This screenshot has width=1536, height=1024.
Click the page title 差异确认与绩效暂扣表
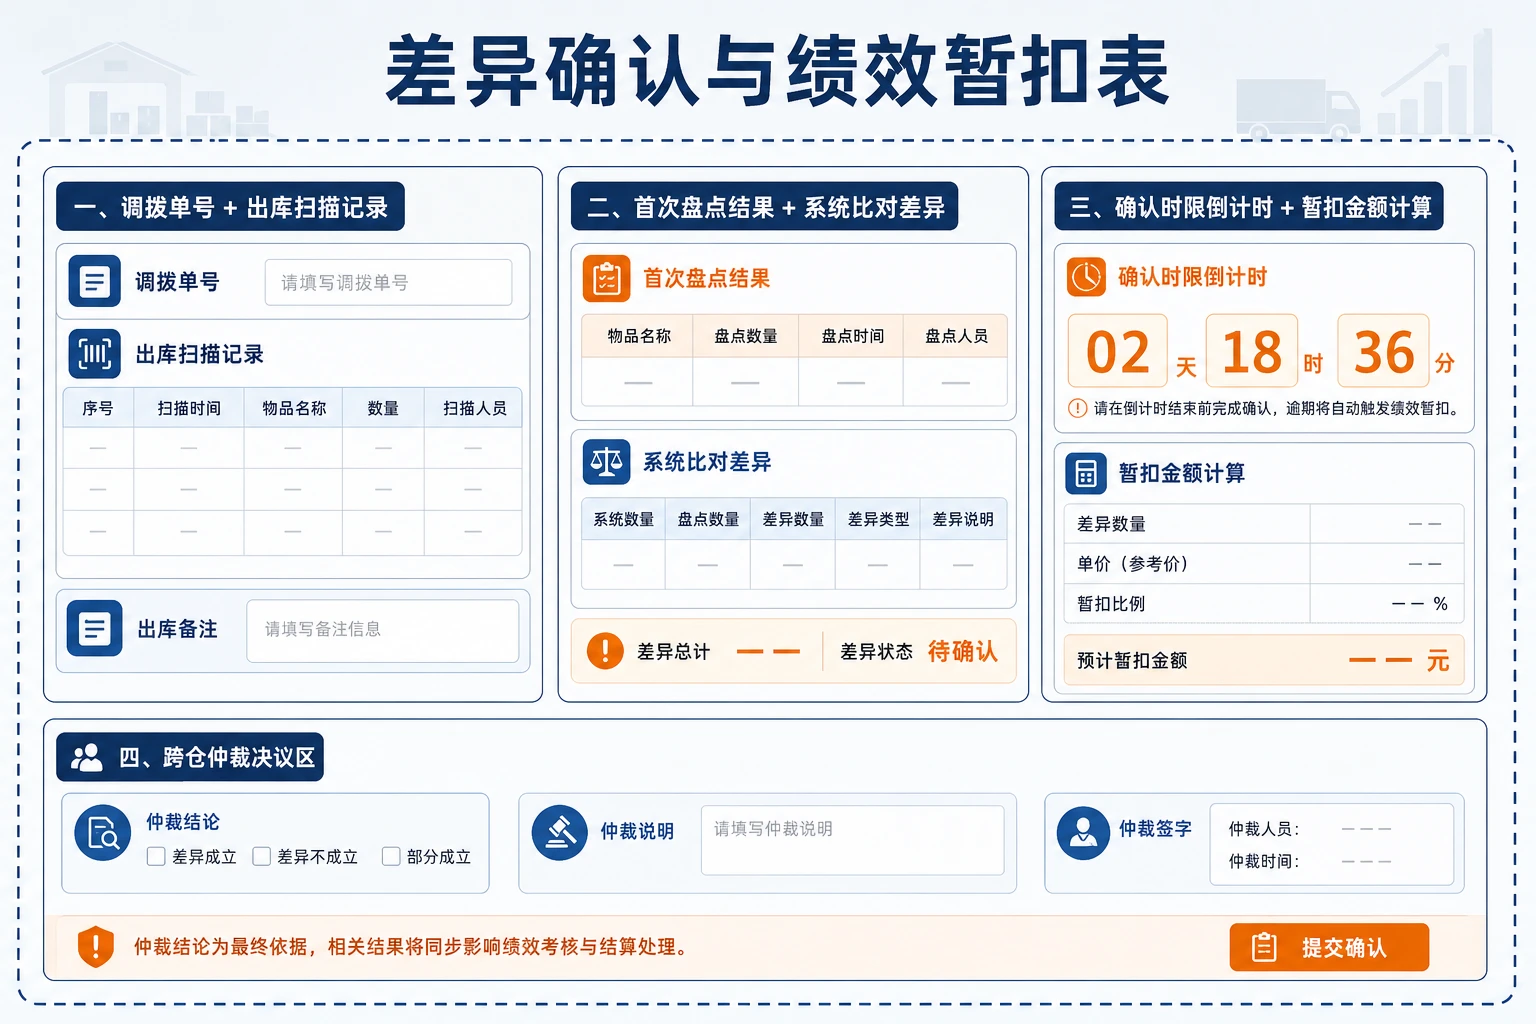777,70
